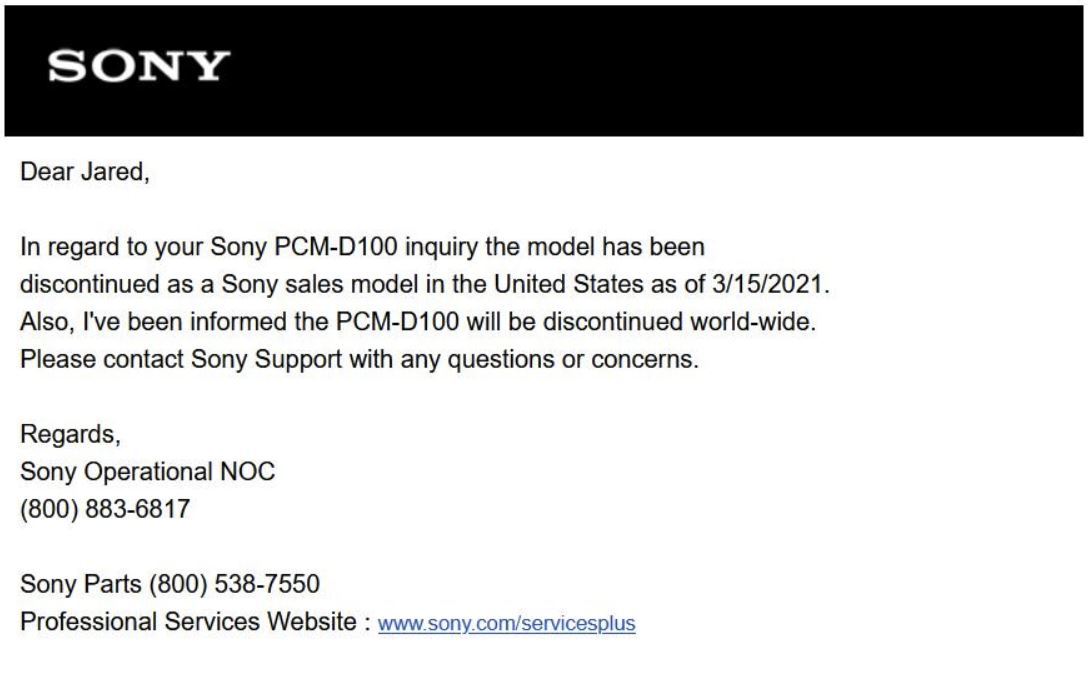The width and height of the screenshot is (1091, 674).
Task: Click the 'Sony Operational NOC' signature line
Action: [x=148, y=472]
